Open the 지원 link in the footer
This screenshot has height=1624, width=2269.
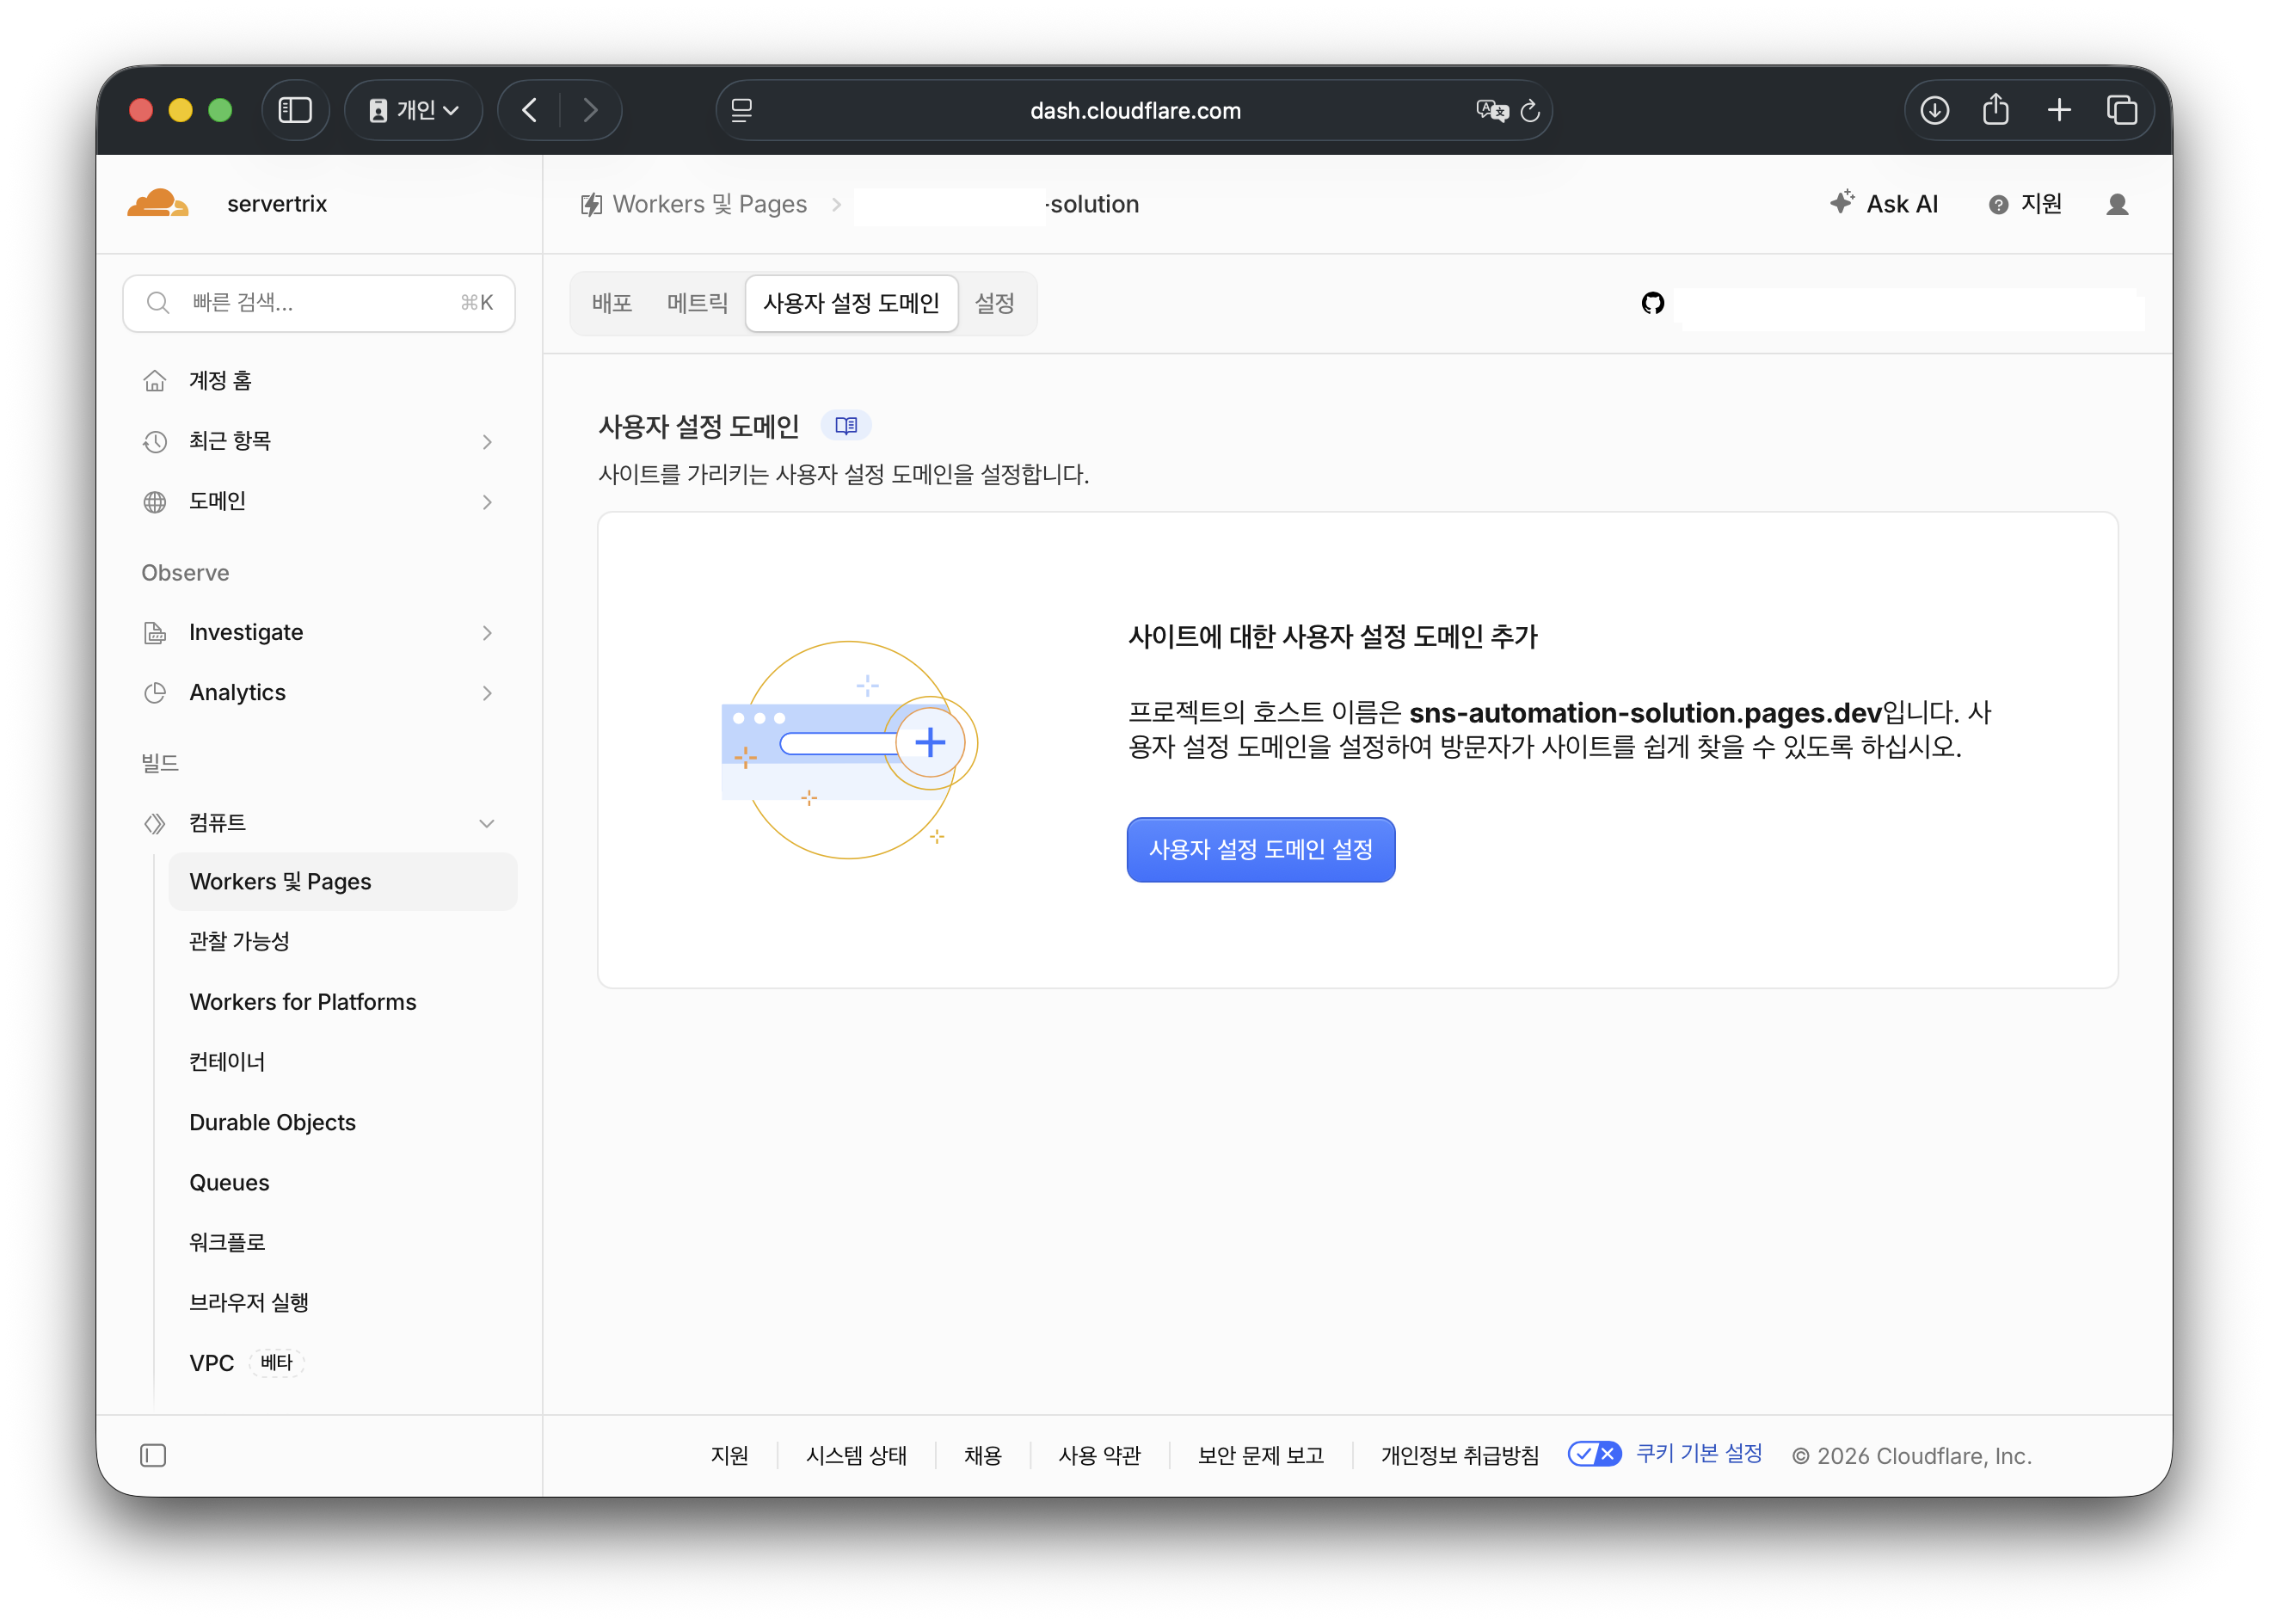pos(729,1455)
